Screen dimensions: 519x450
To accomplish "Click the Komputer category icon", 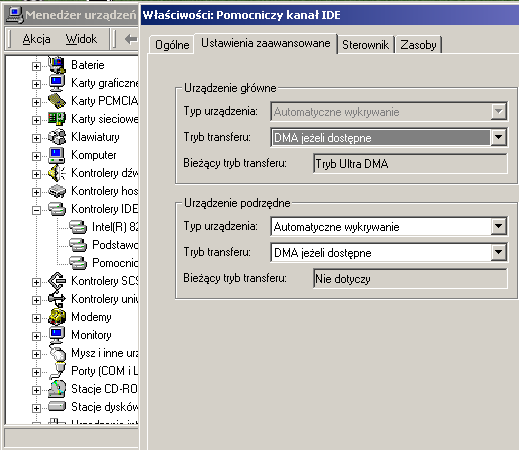I will [57, 155].
